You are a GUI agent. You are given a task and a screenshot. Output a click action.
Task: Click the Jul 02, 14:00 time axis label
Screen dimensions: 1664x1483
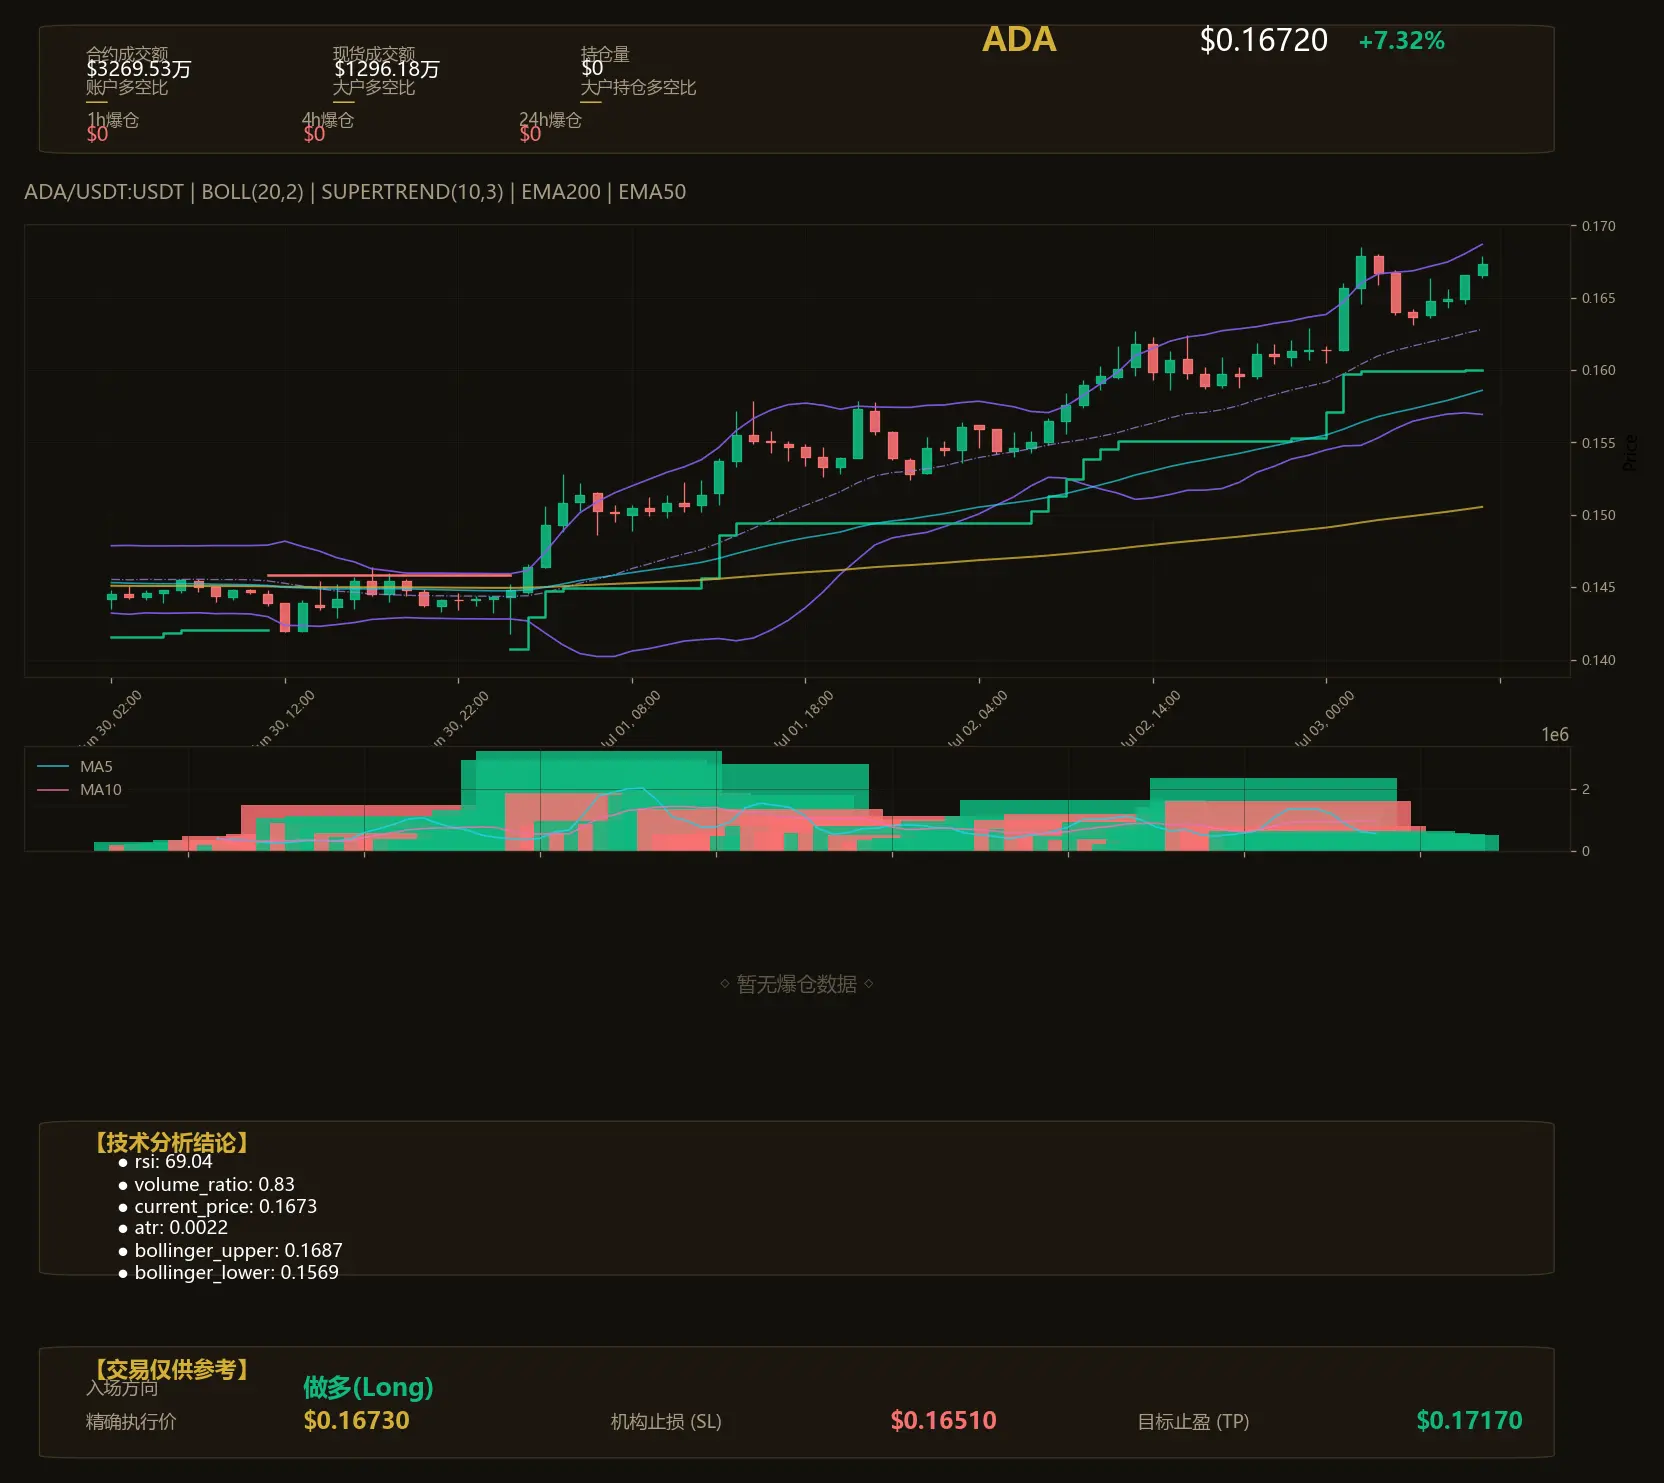coord(1151,719)
